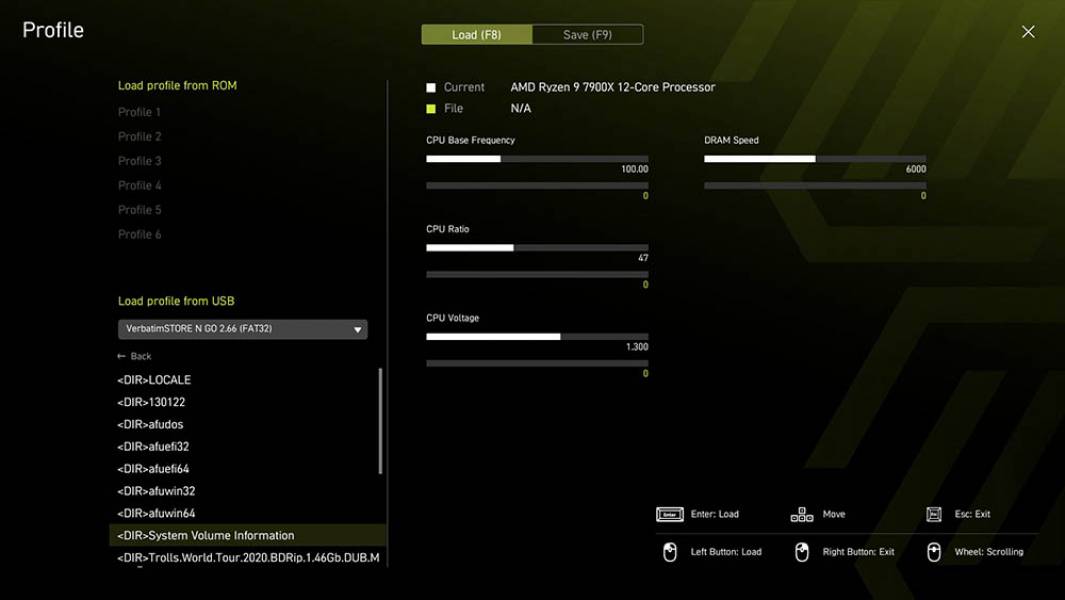
Task: Click the white Current legend square
Action: [430, 87]
